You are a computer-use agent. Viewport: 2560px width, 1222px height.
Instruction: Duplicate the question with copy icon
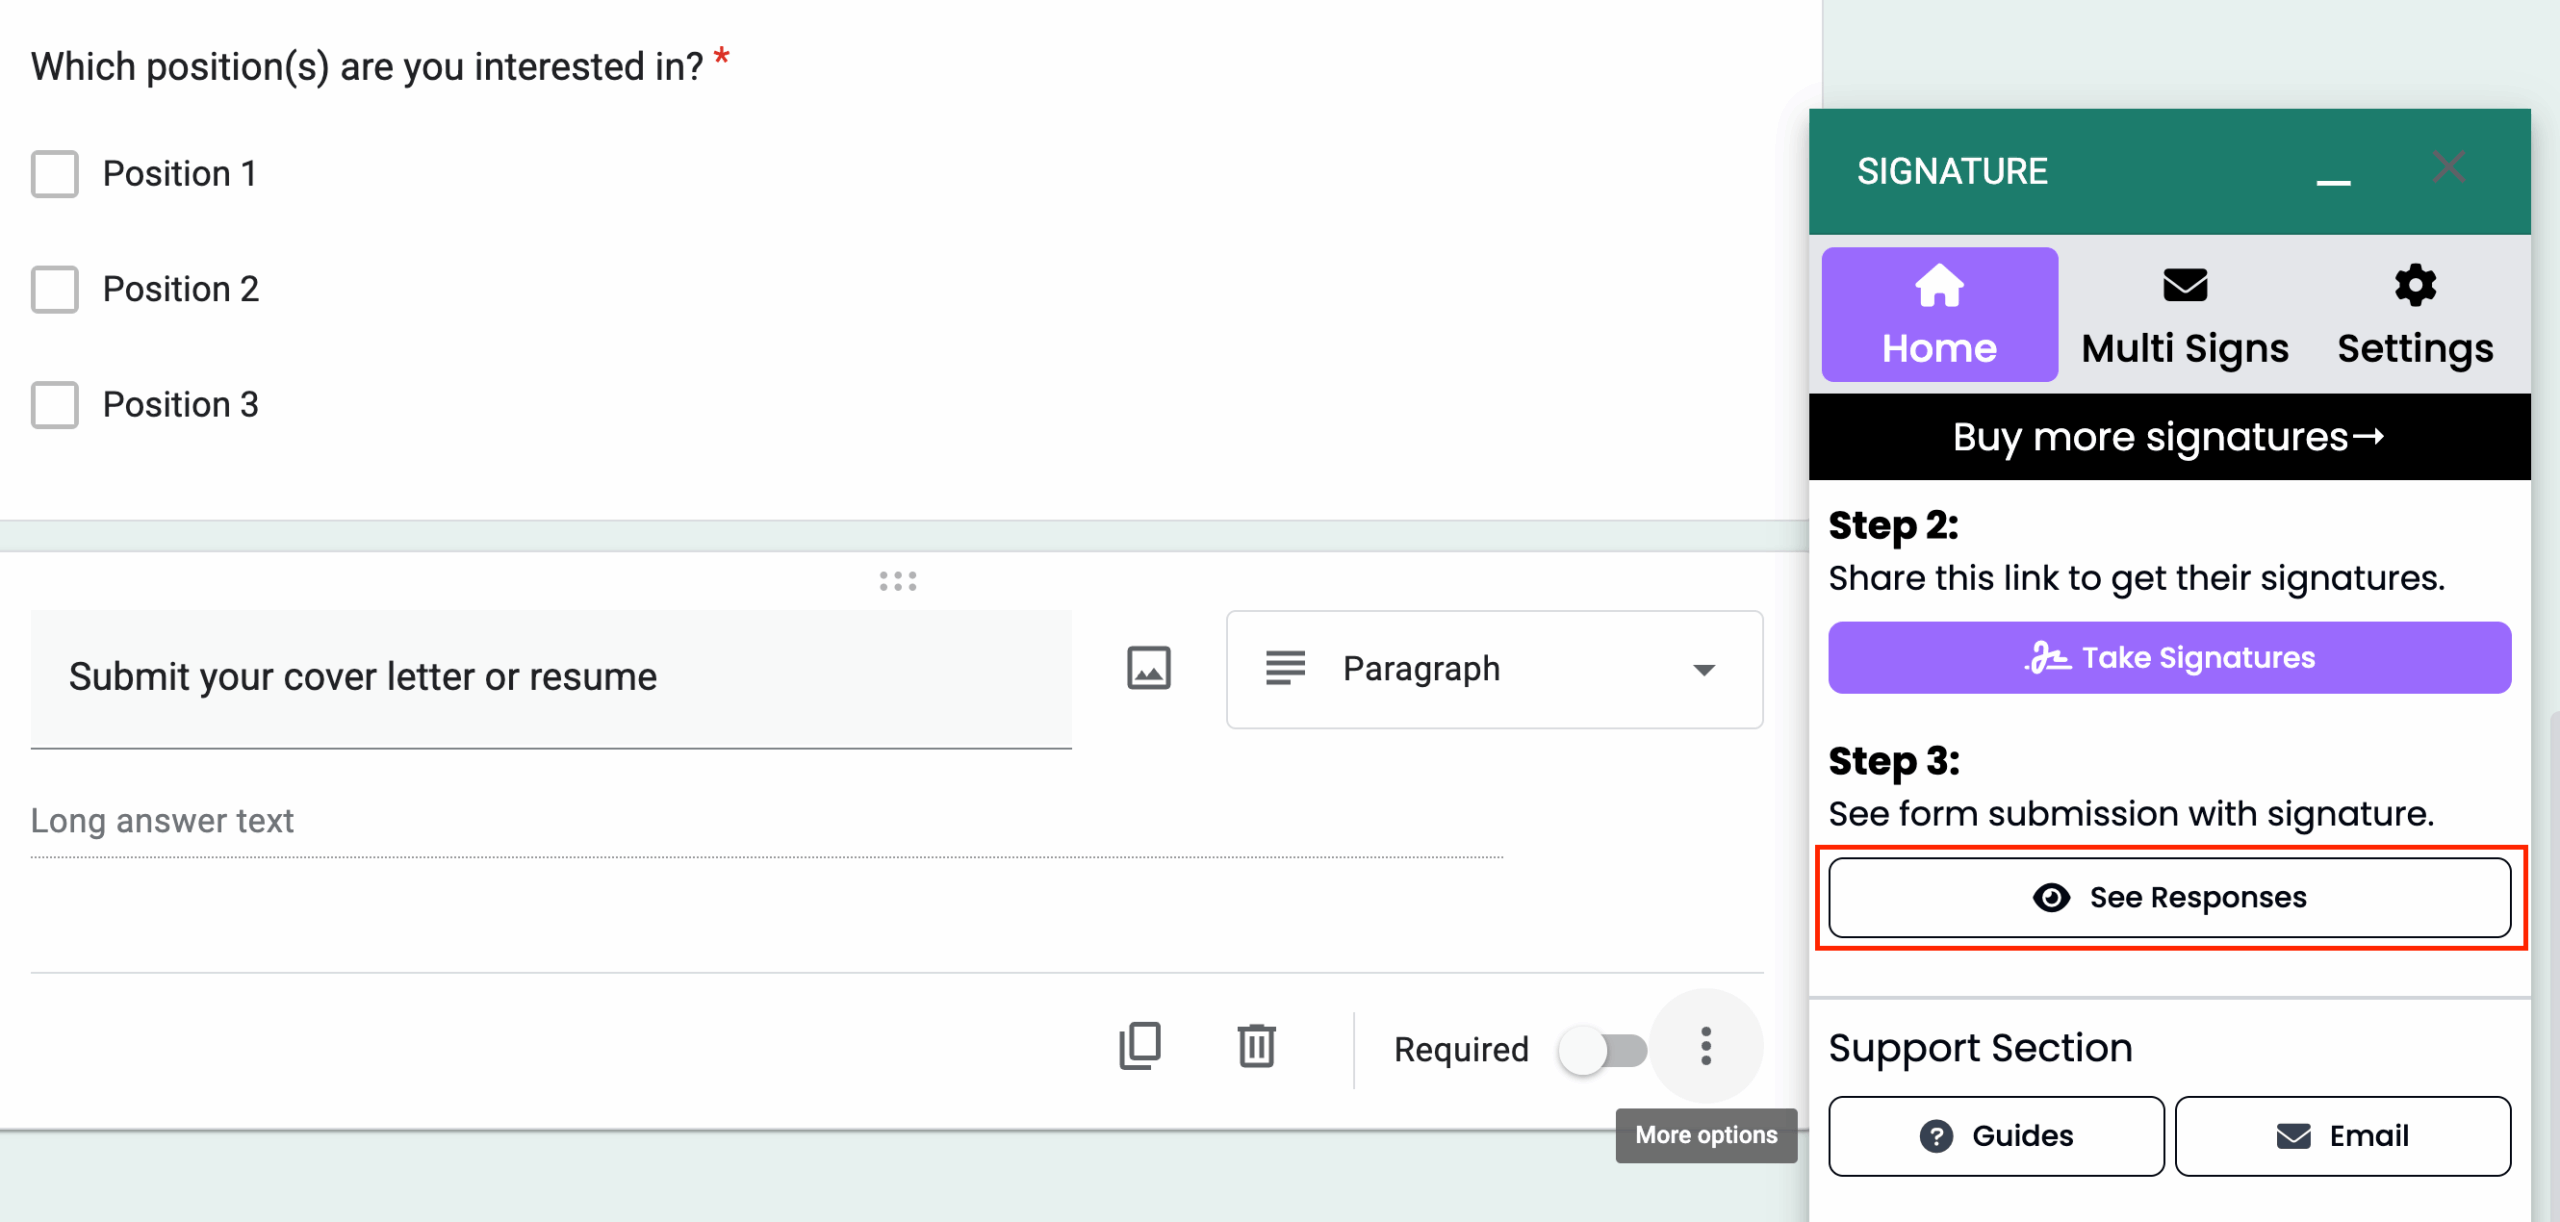click(1140, 1047)
